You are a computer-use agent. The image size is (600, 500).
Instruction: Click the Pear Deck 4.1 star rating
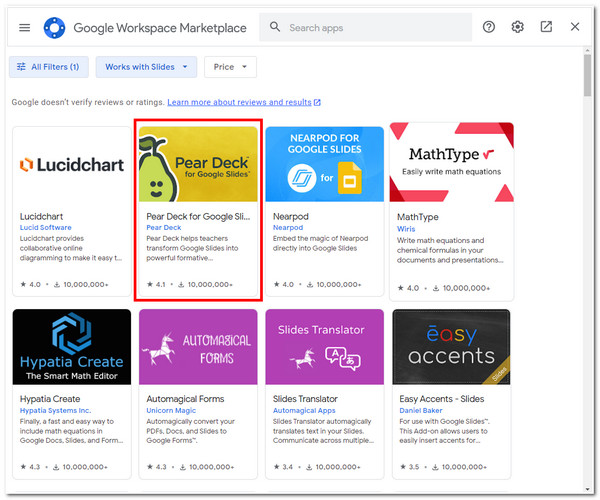pos(157,285)
